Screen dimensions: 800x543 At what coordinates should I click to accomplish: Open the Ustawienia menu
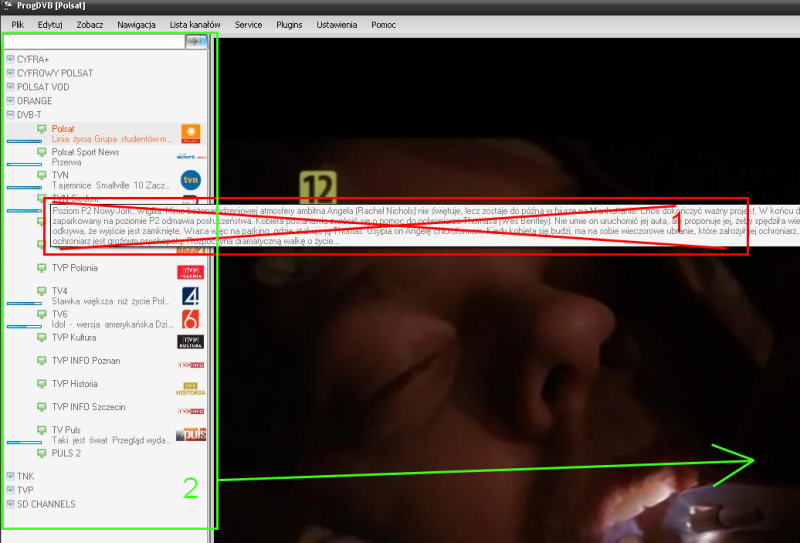pos(335,24)
